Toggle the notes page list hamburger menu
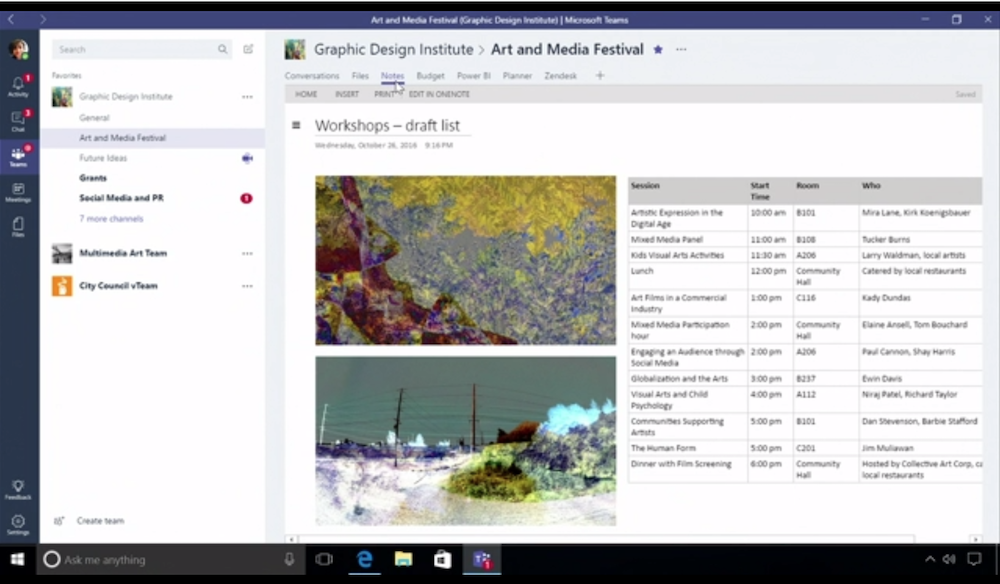The height and width of the screenshot is (584, 1000). tap(296, 125)
